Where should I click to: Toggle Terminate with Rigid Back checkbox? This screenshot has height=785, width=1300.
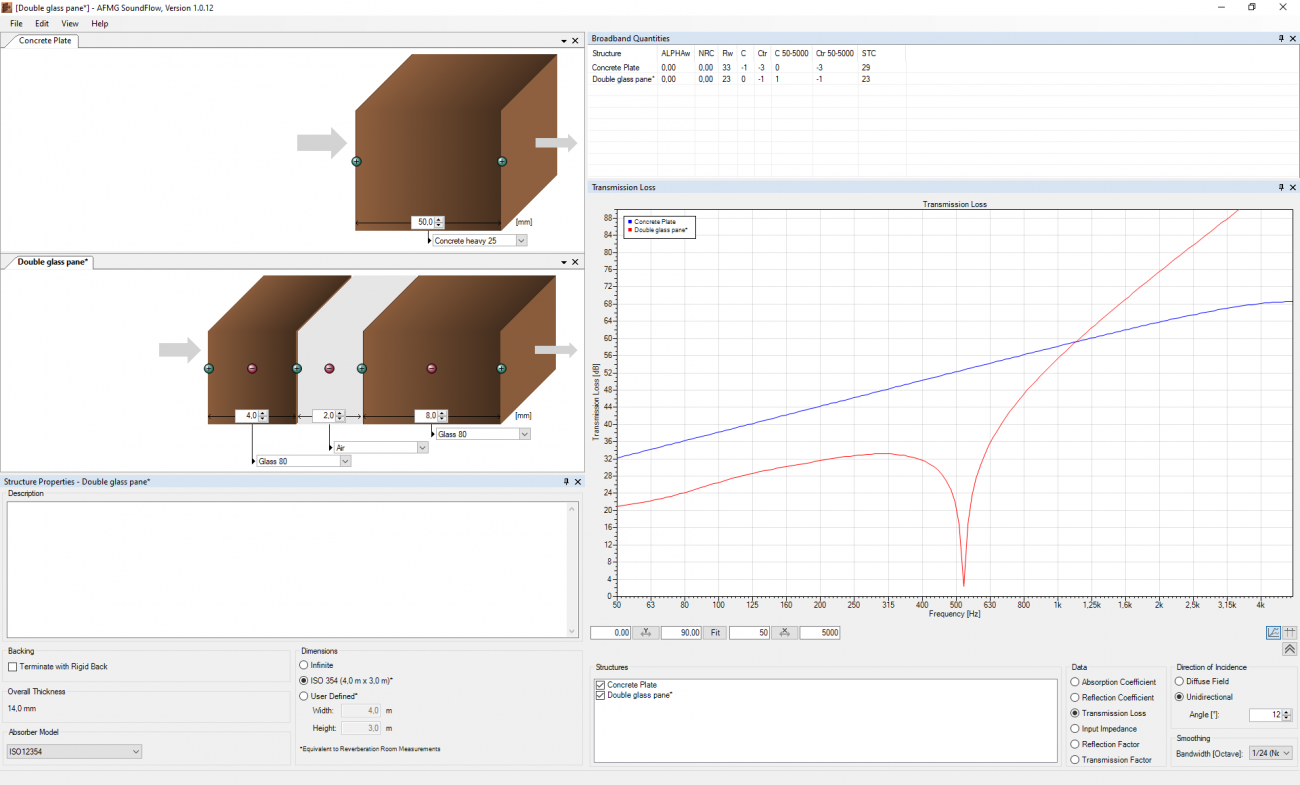coord(12,666)
